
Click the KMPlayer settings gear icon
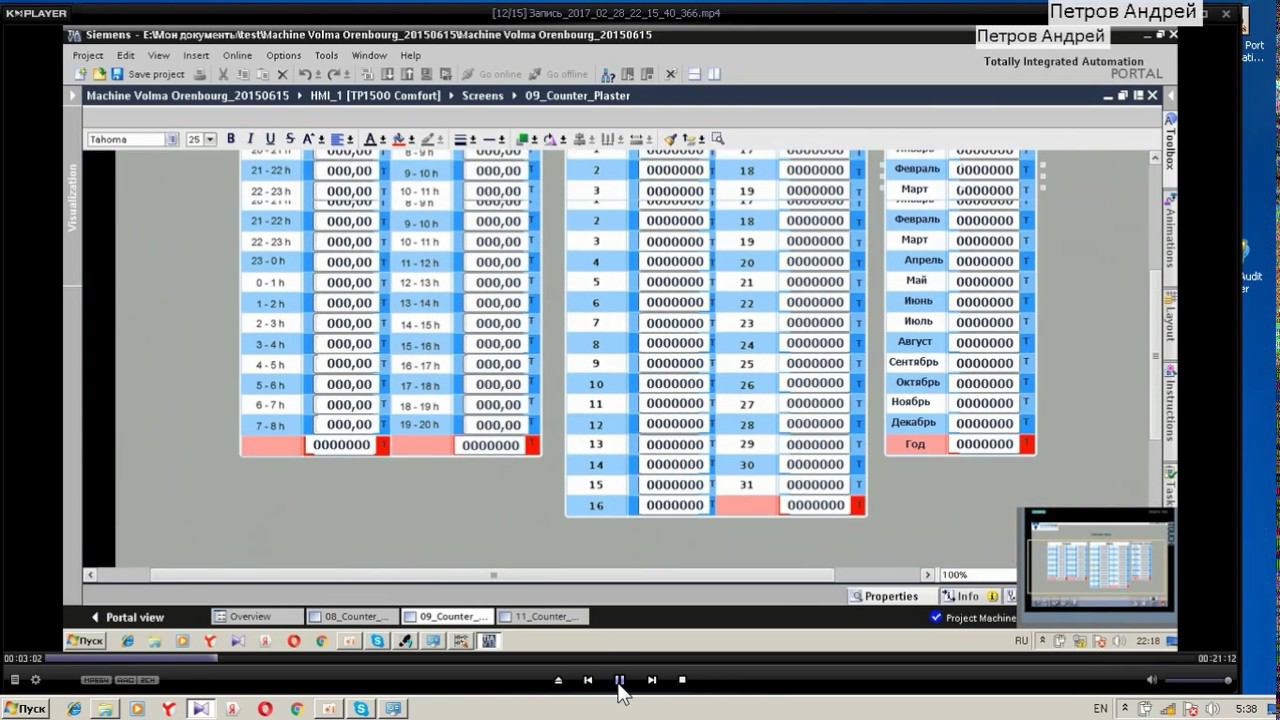[36, 680]
